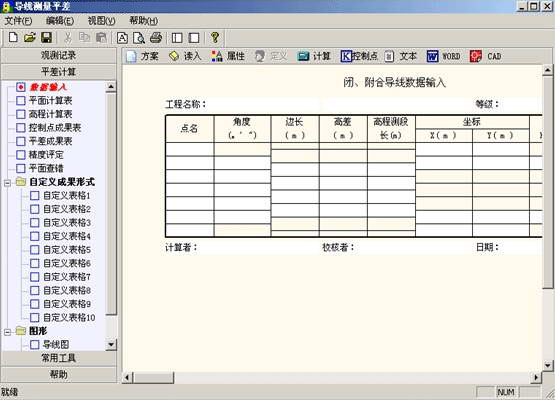Check the 平面计算表 box in the tree

coord(21,101)
